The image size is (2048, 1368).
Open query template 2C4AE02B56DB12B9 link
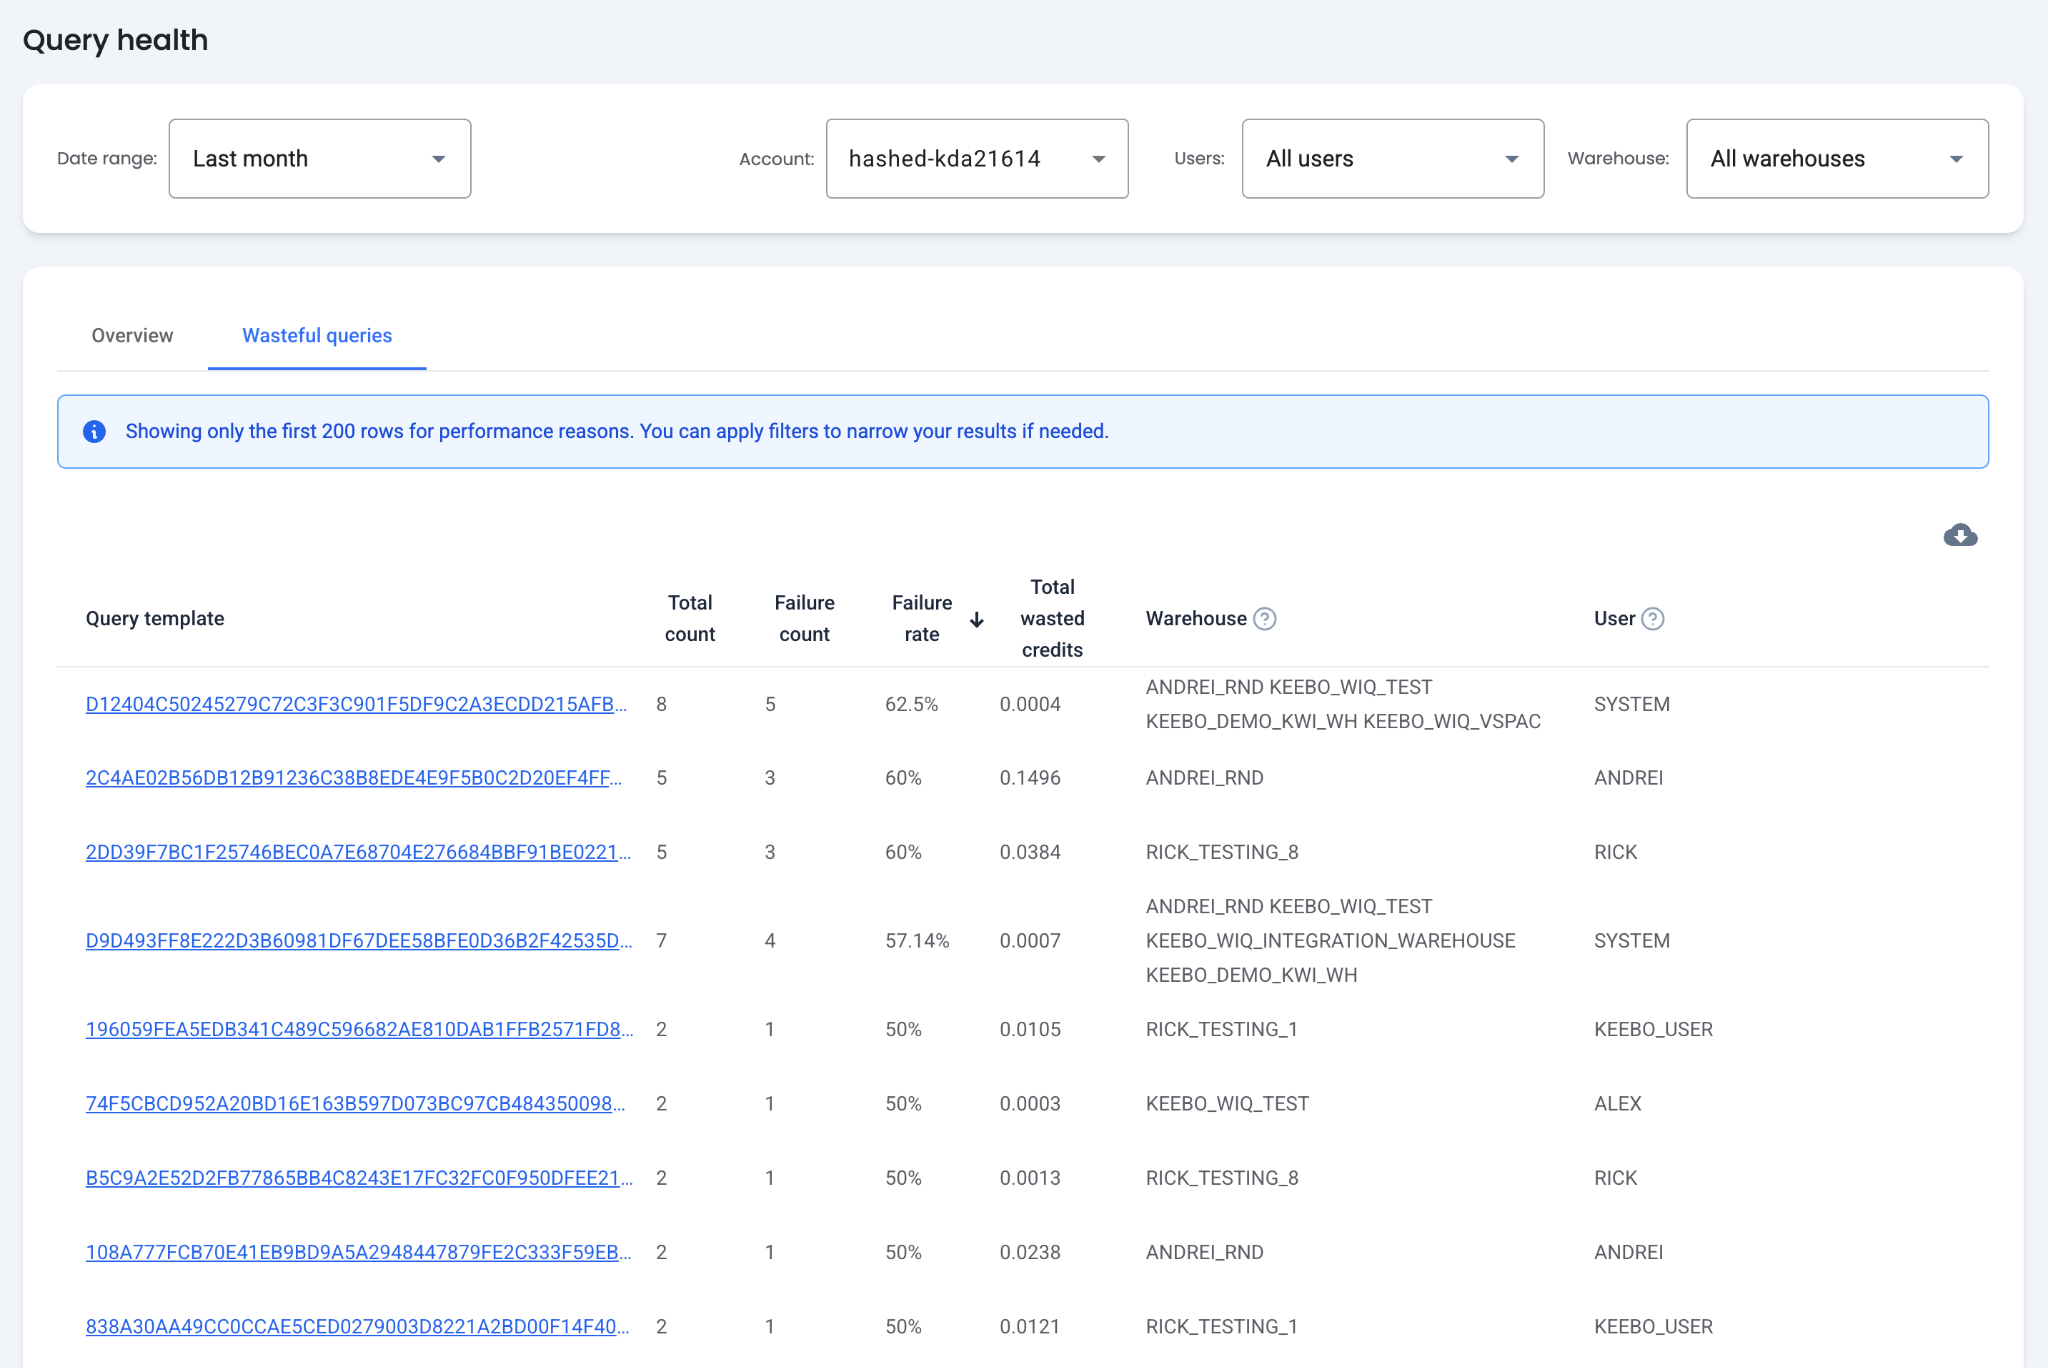(x=353, y=778)
